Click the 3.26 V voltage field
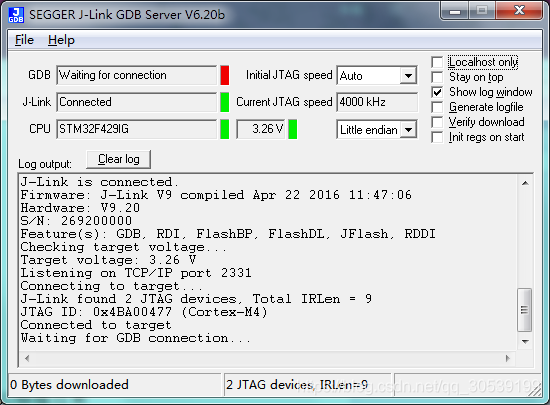550x405 pixels. coord(261,129)
